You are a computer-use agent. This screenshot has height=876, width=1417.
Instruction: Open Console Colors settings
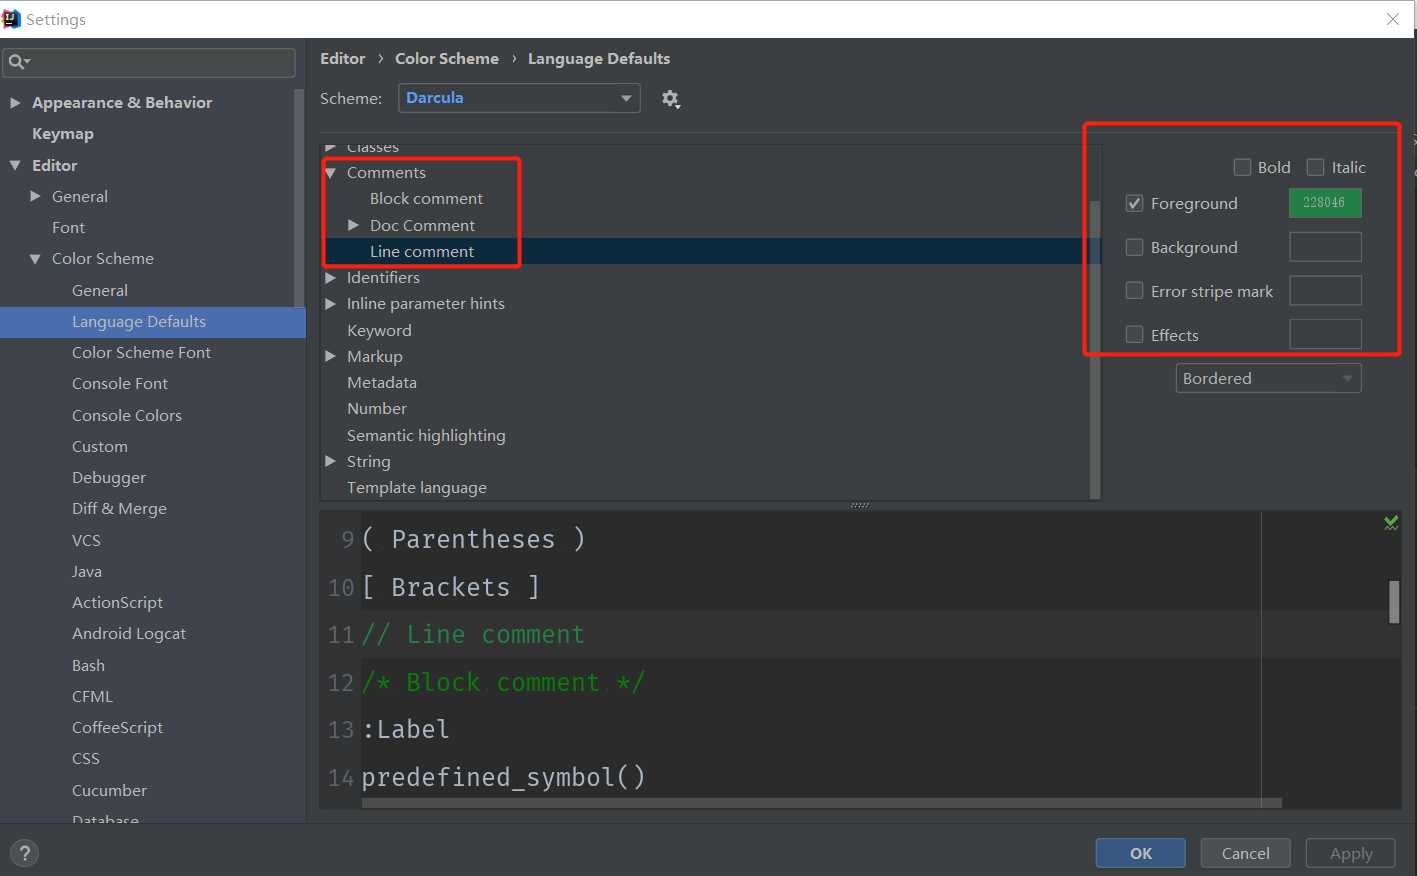coord(127,415)
